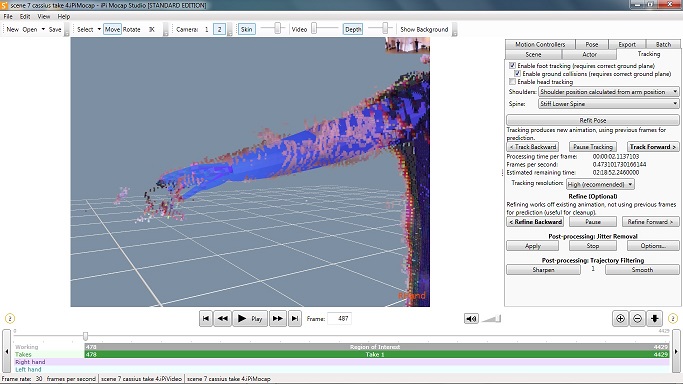Jump to the last frame

click(x=295, y=319)
